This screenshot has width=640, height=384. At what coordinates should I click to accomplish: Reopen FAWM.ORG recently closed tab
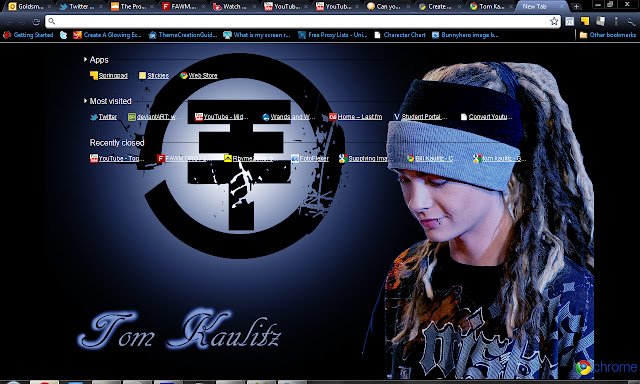coord(184,158)
